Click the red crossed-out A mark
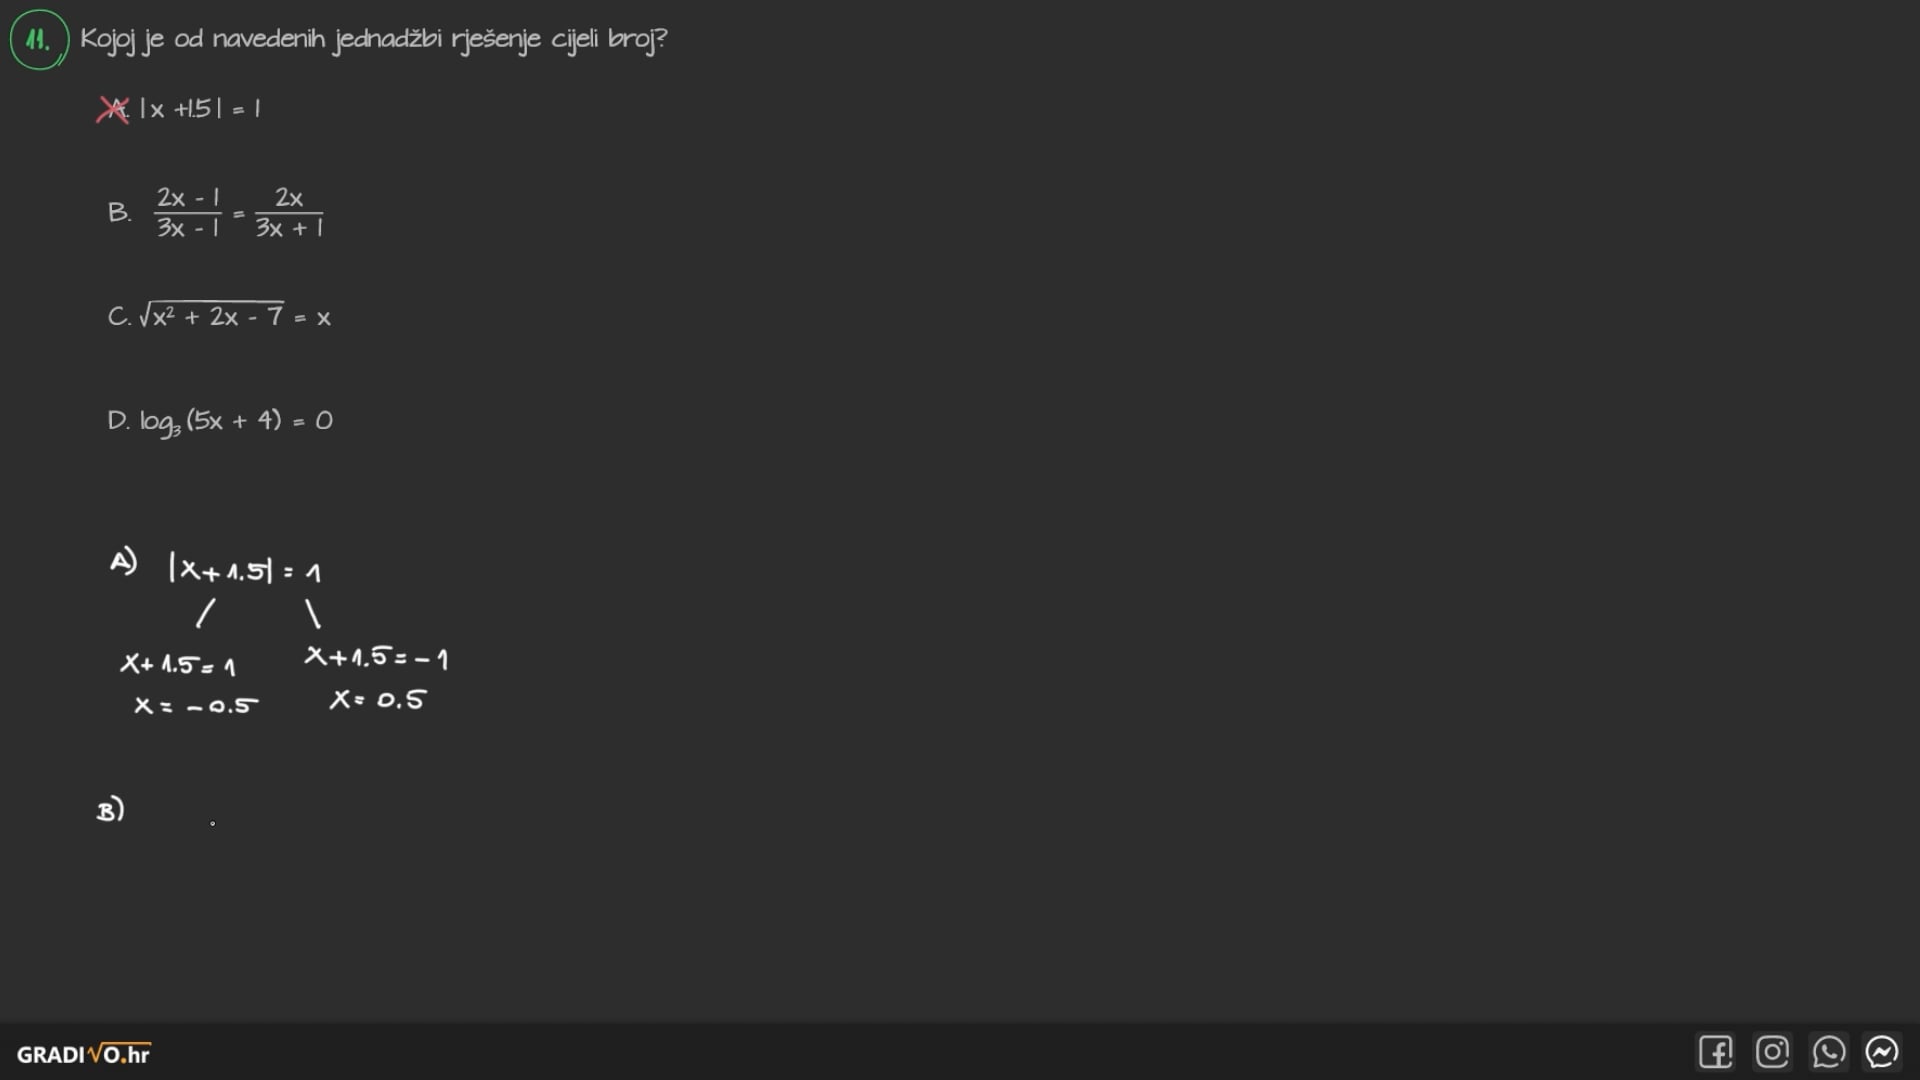The height and width of the screenshot is (1080, 1920). click(x=113, y=109)
